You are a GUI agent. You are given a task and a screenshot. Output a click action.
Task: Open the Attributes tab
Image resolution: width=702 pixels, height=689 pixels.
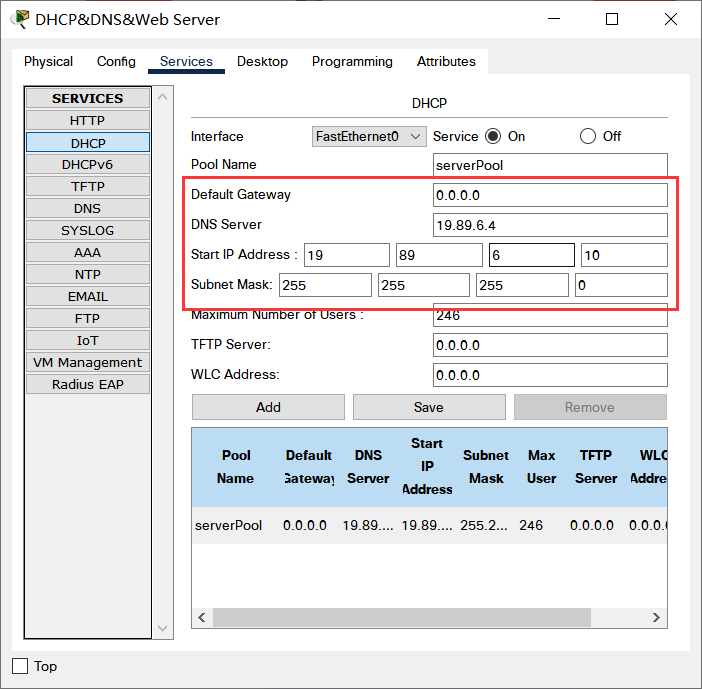[446, 61]
